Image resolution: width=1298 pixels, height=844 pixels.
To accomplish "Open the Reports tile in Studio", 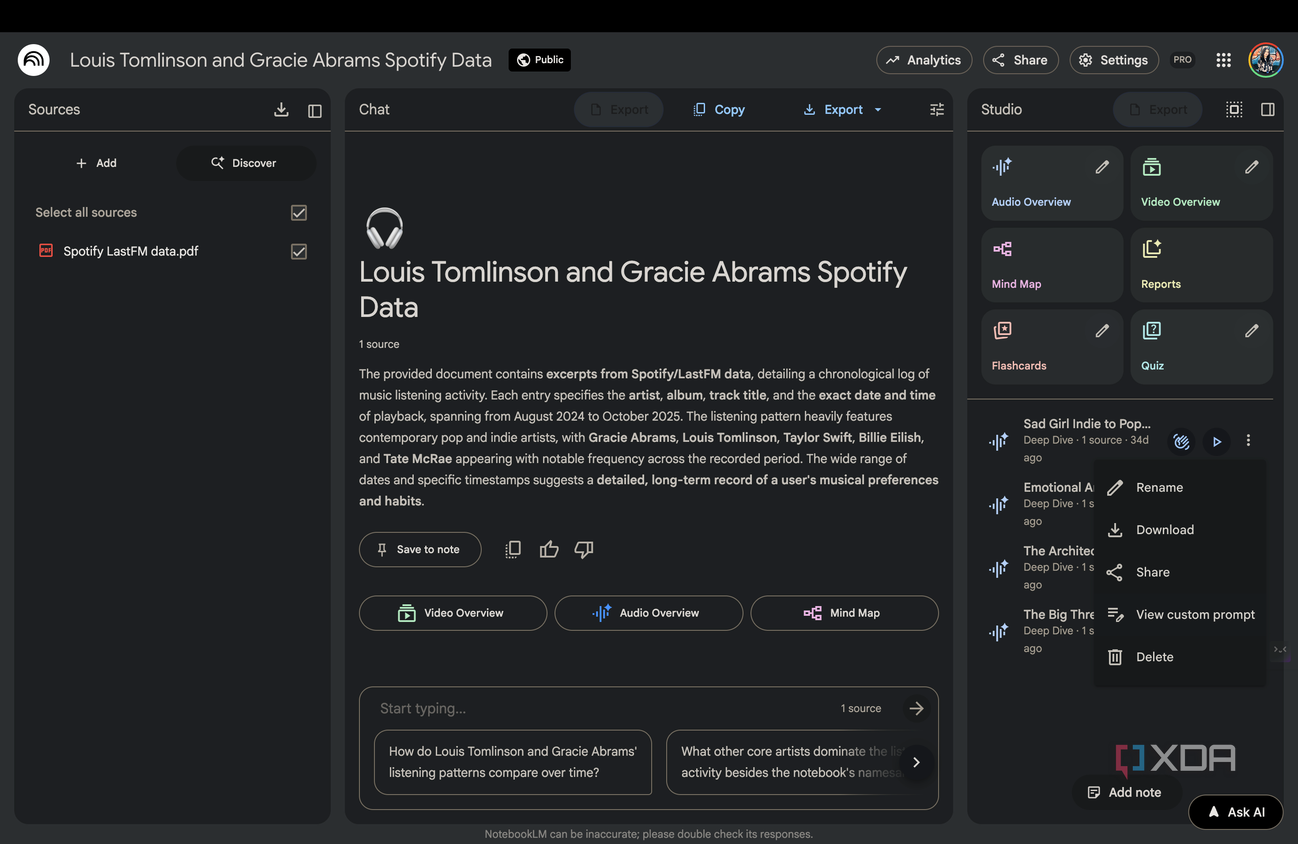I will 1201,265.
